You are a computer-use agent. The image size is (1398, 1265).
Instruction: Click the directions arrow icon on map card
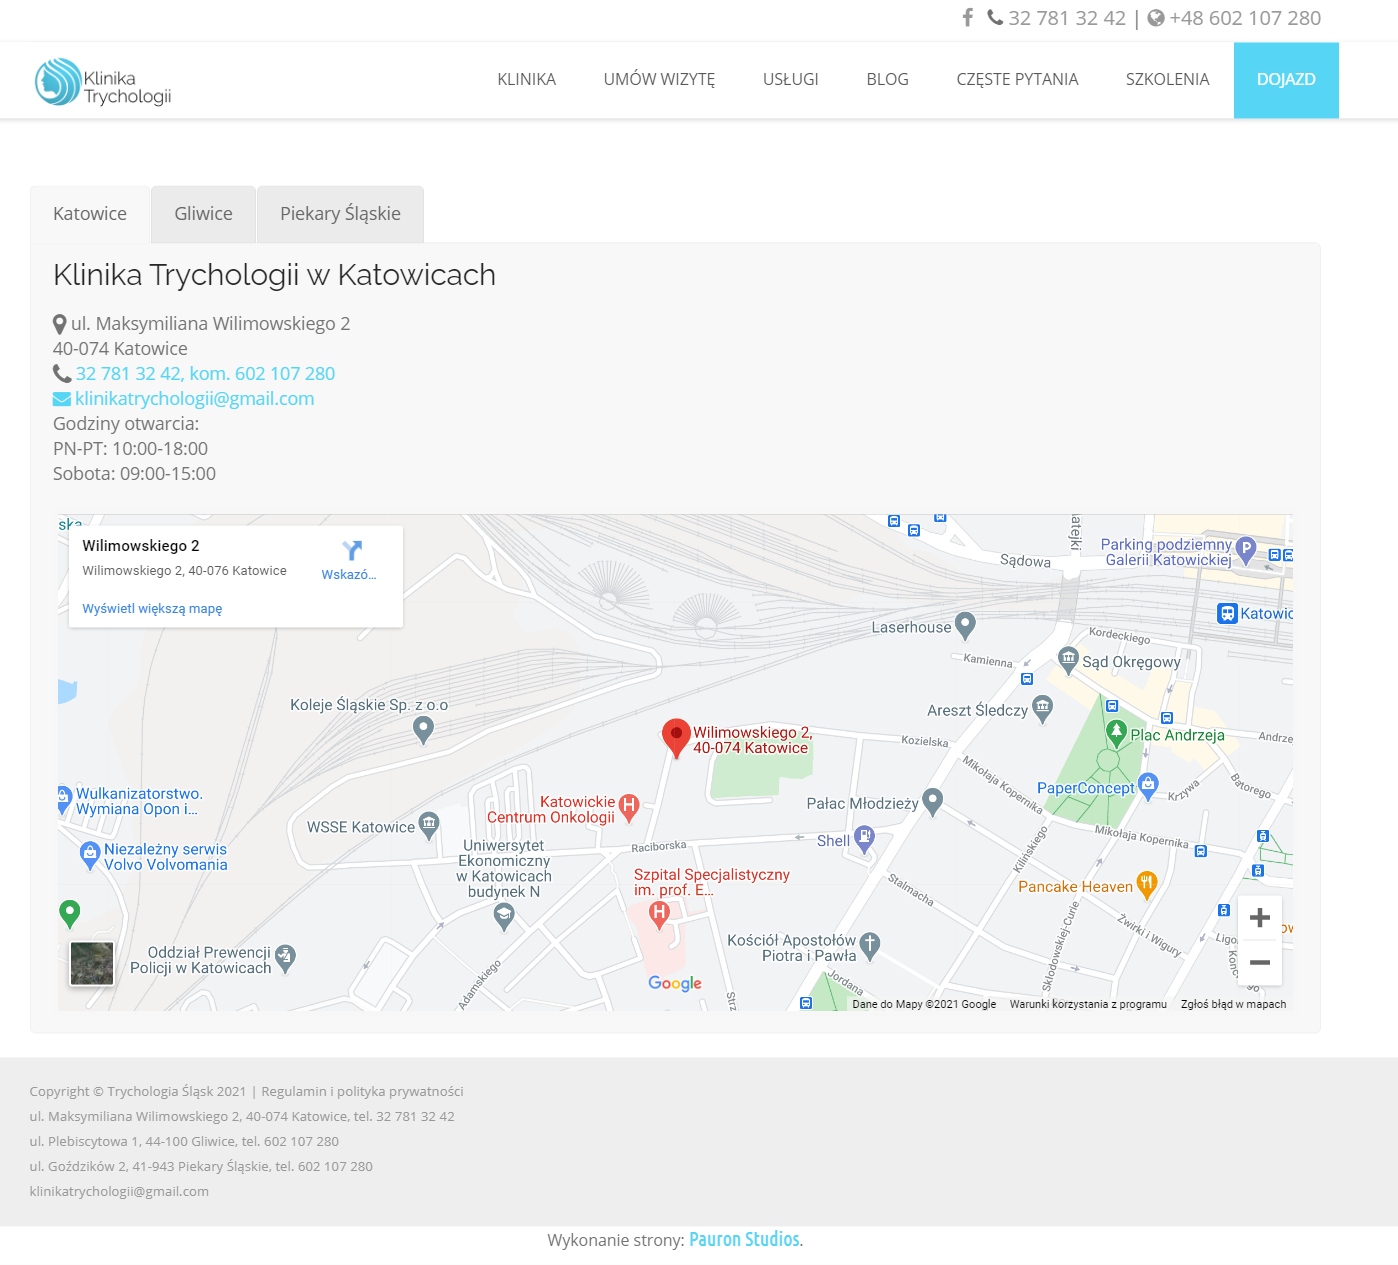[351, 551]
